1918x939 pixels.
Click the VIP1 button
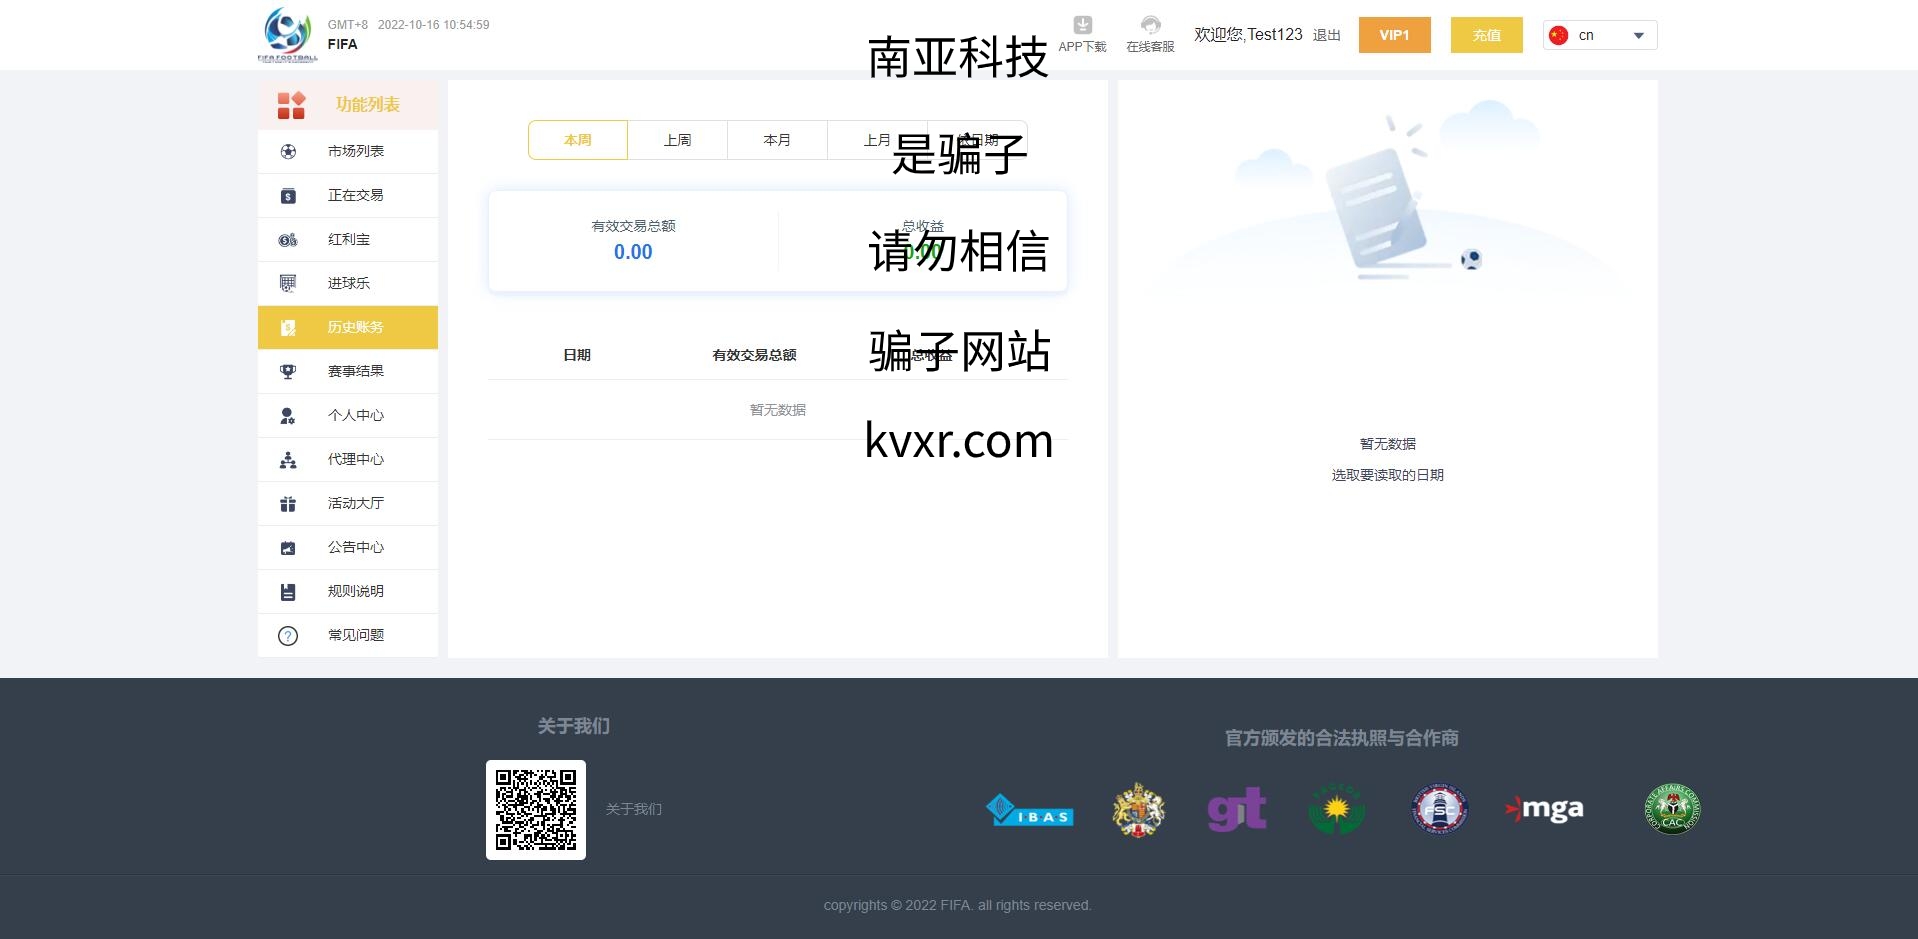[1395, 35]
